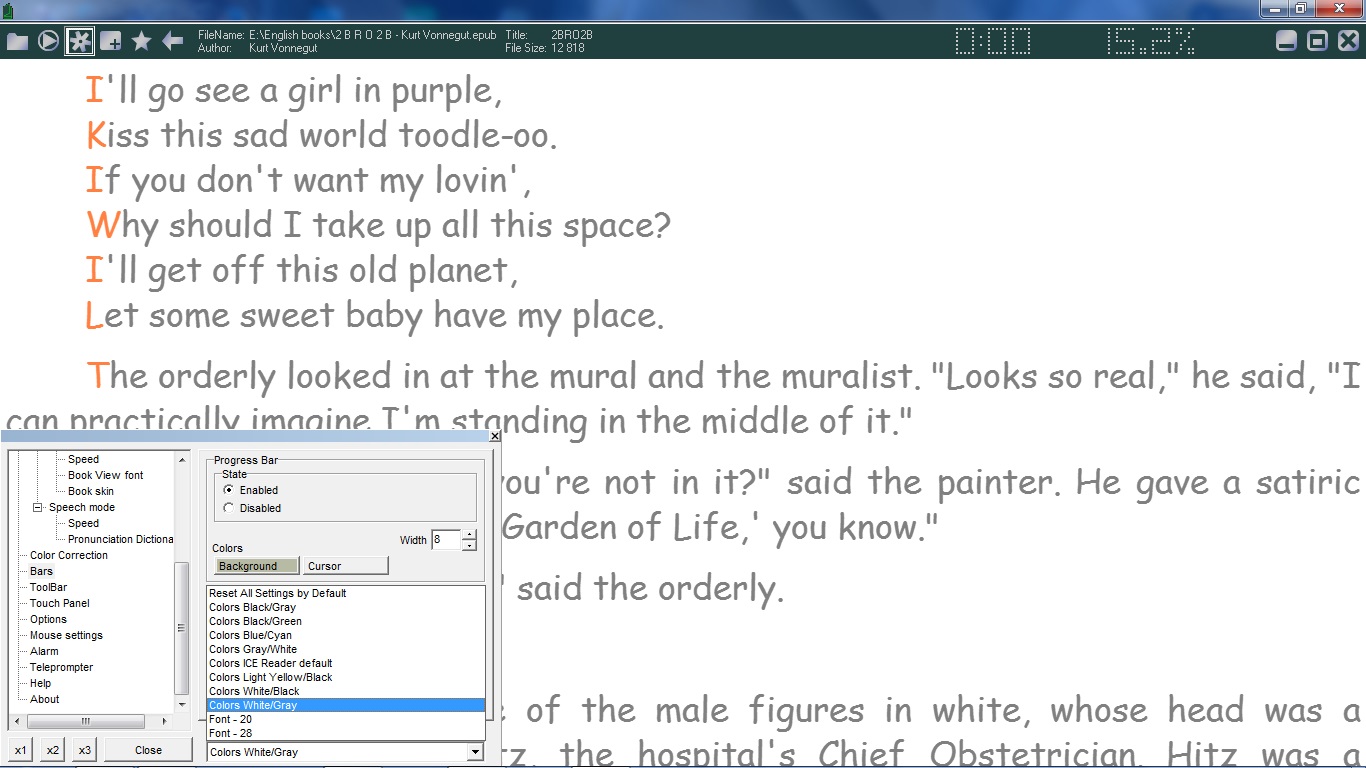Select the Pronunciation Dictionary tree item
The width and height of the screenshot is (1366, 768).
(x=120, y=539)
